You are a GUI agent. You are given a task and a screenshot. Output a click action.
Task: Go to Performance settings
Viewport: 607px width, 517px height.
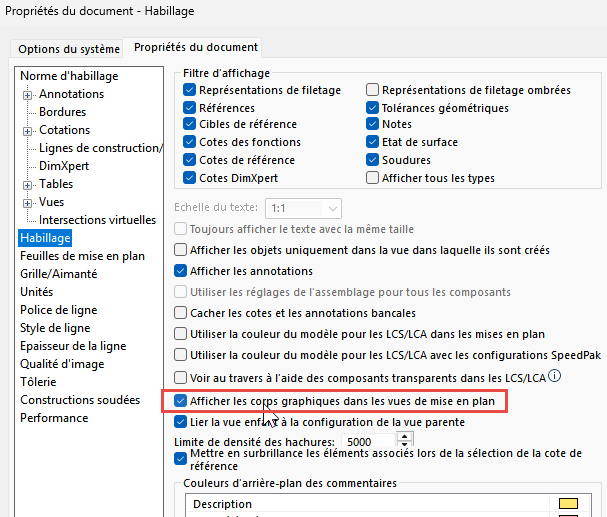pos(54,418)
